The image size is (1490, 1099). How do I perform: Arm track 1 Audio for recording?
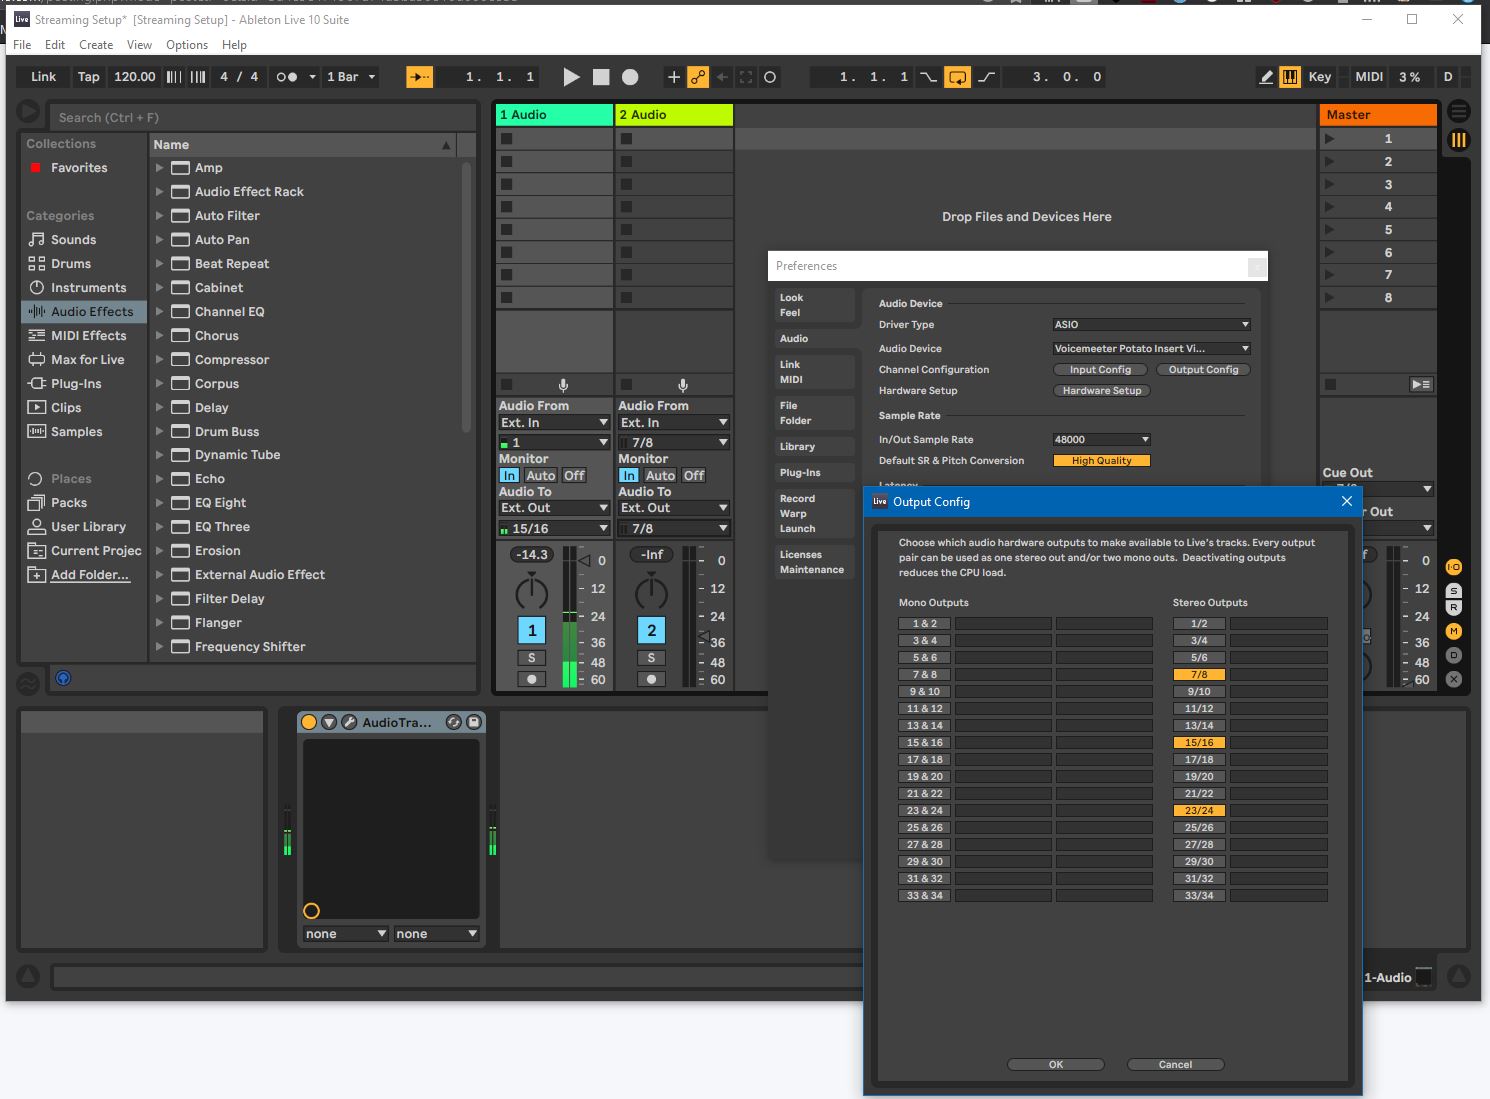click(532, 680)
